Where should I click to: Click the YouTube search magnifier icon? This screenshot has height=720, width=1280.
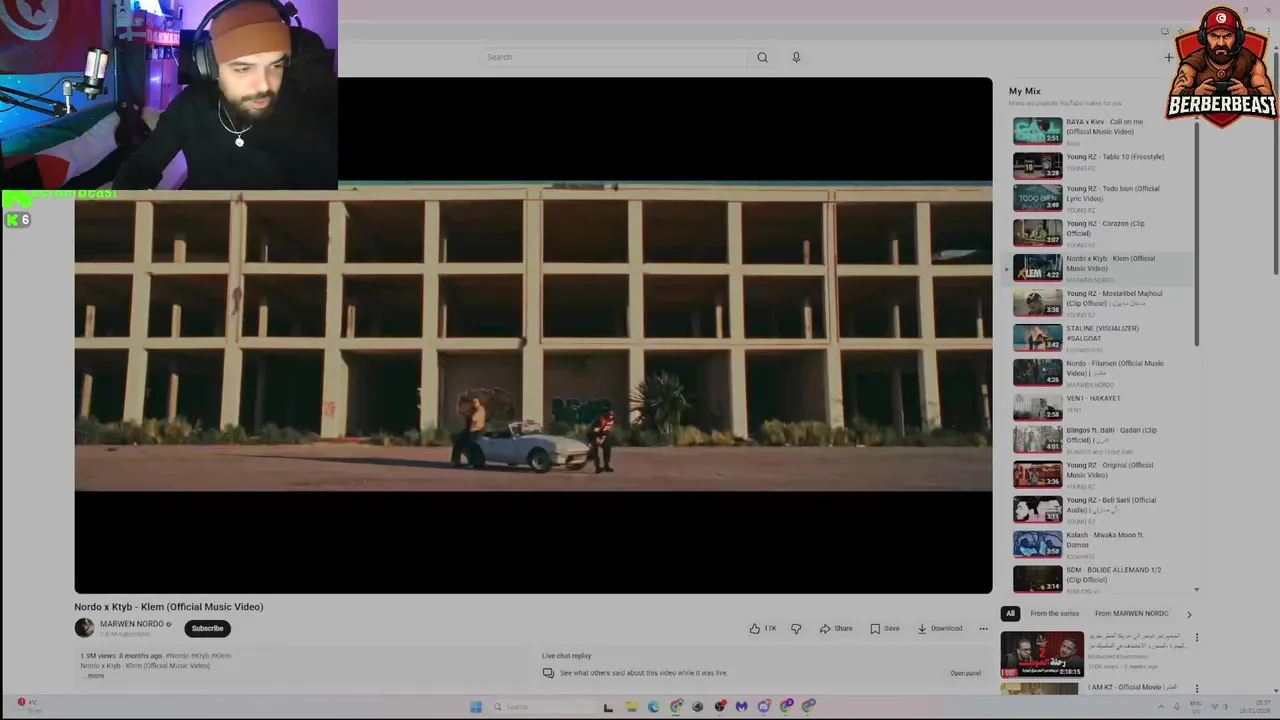coord(762,57)
